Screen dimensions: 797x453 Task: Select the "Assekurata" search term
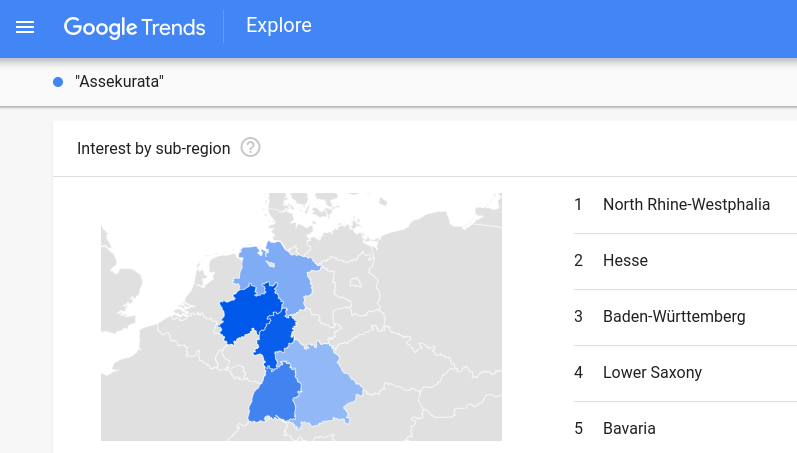click(x=119, y=82)
